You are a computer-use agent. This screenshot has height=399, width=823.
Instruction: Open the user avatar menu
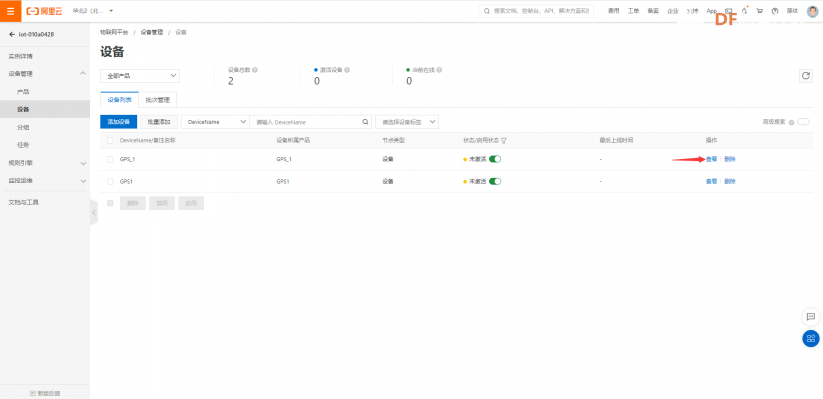[813, 11]
